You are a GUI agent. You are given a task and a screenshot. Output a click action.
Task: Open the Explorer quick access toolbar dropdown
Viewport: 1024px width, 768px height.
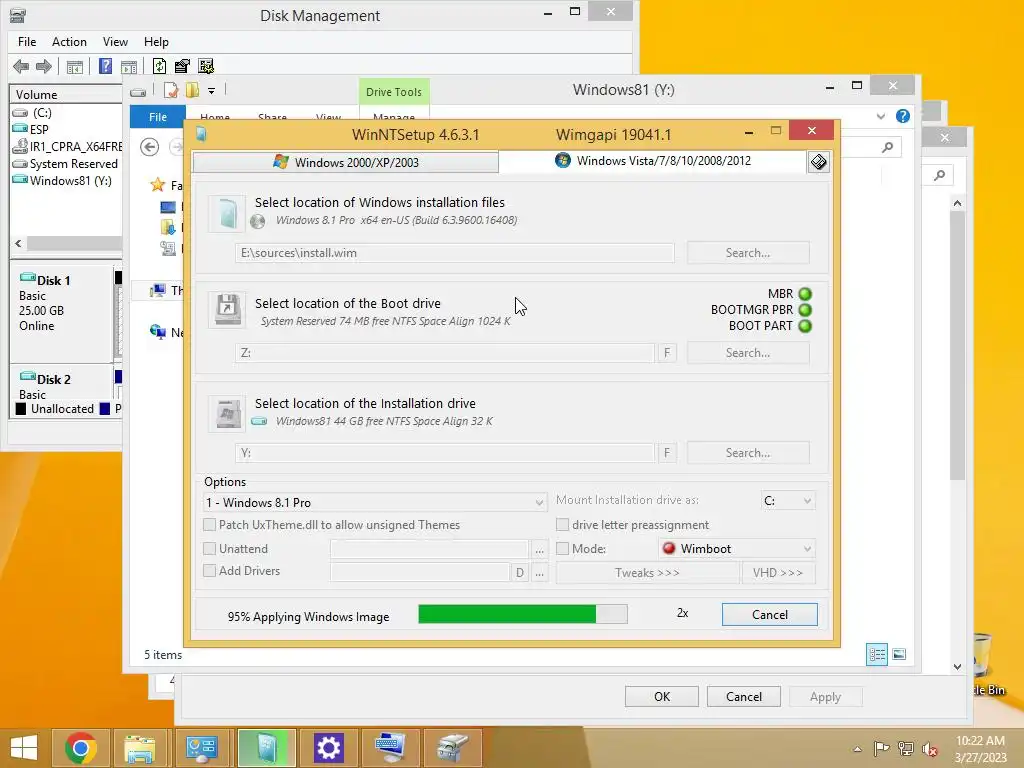tap(212, 91)
